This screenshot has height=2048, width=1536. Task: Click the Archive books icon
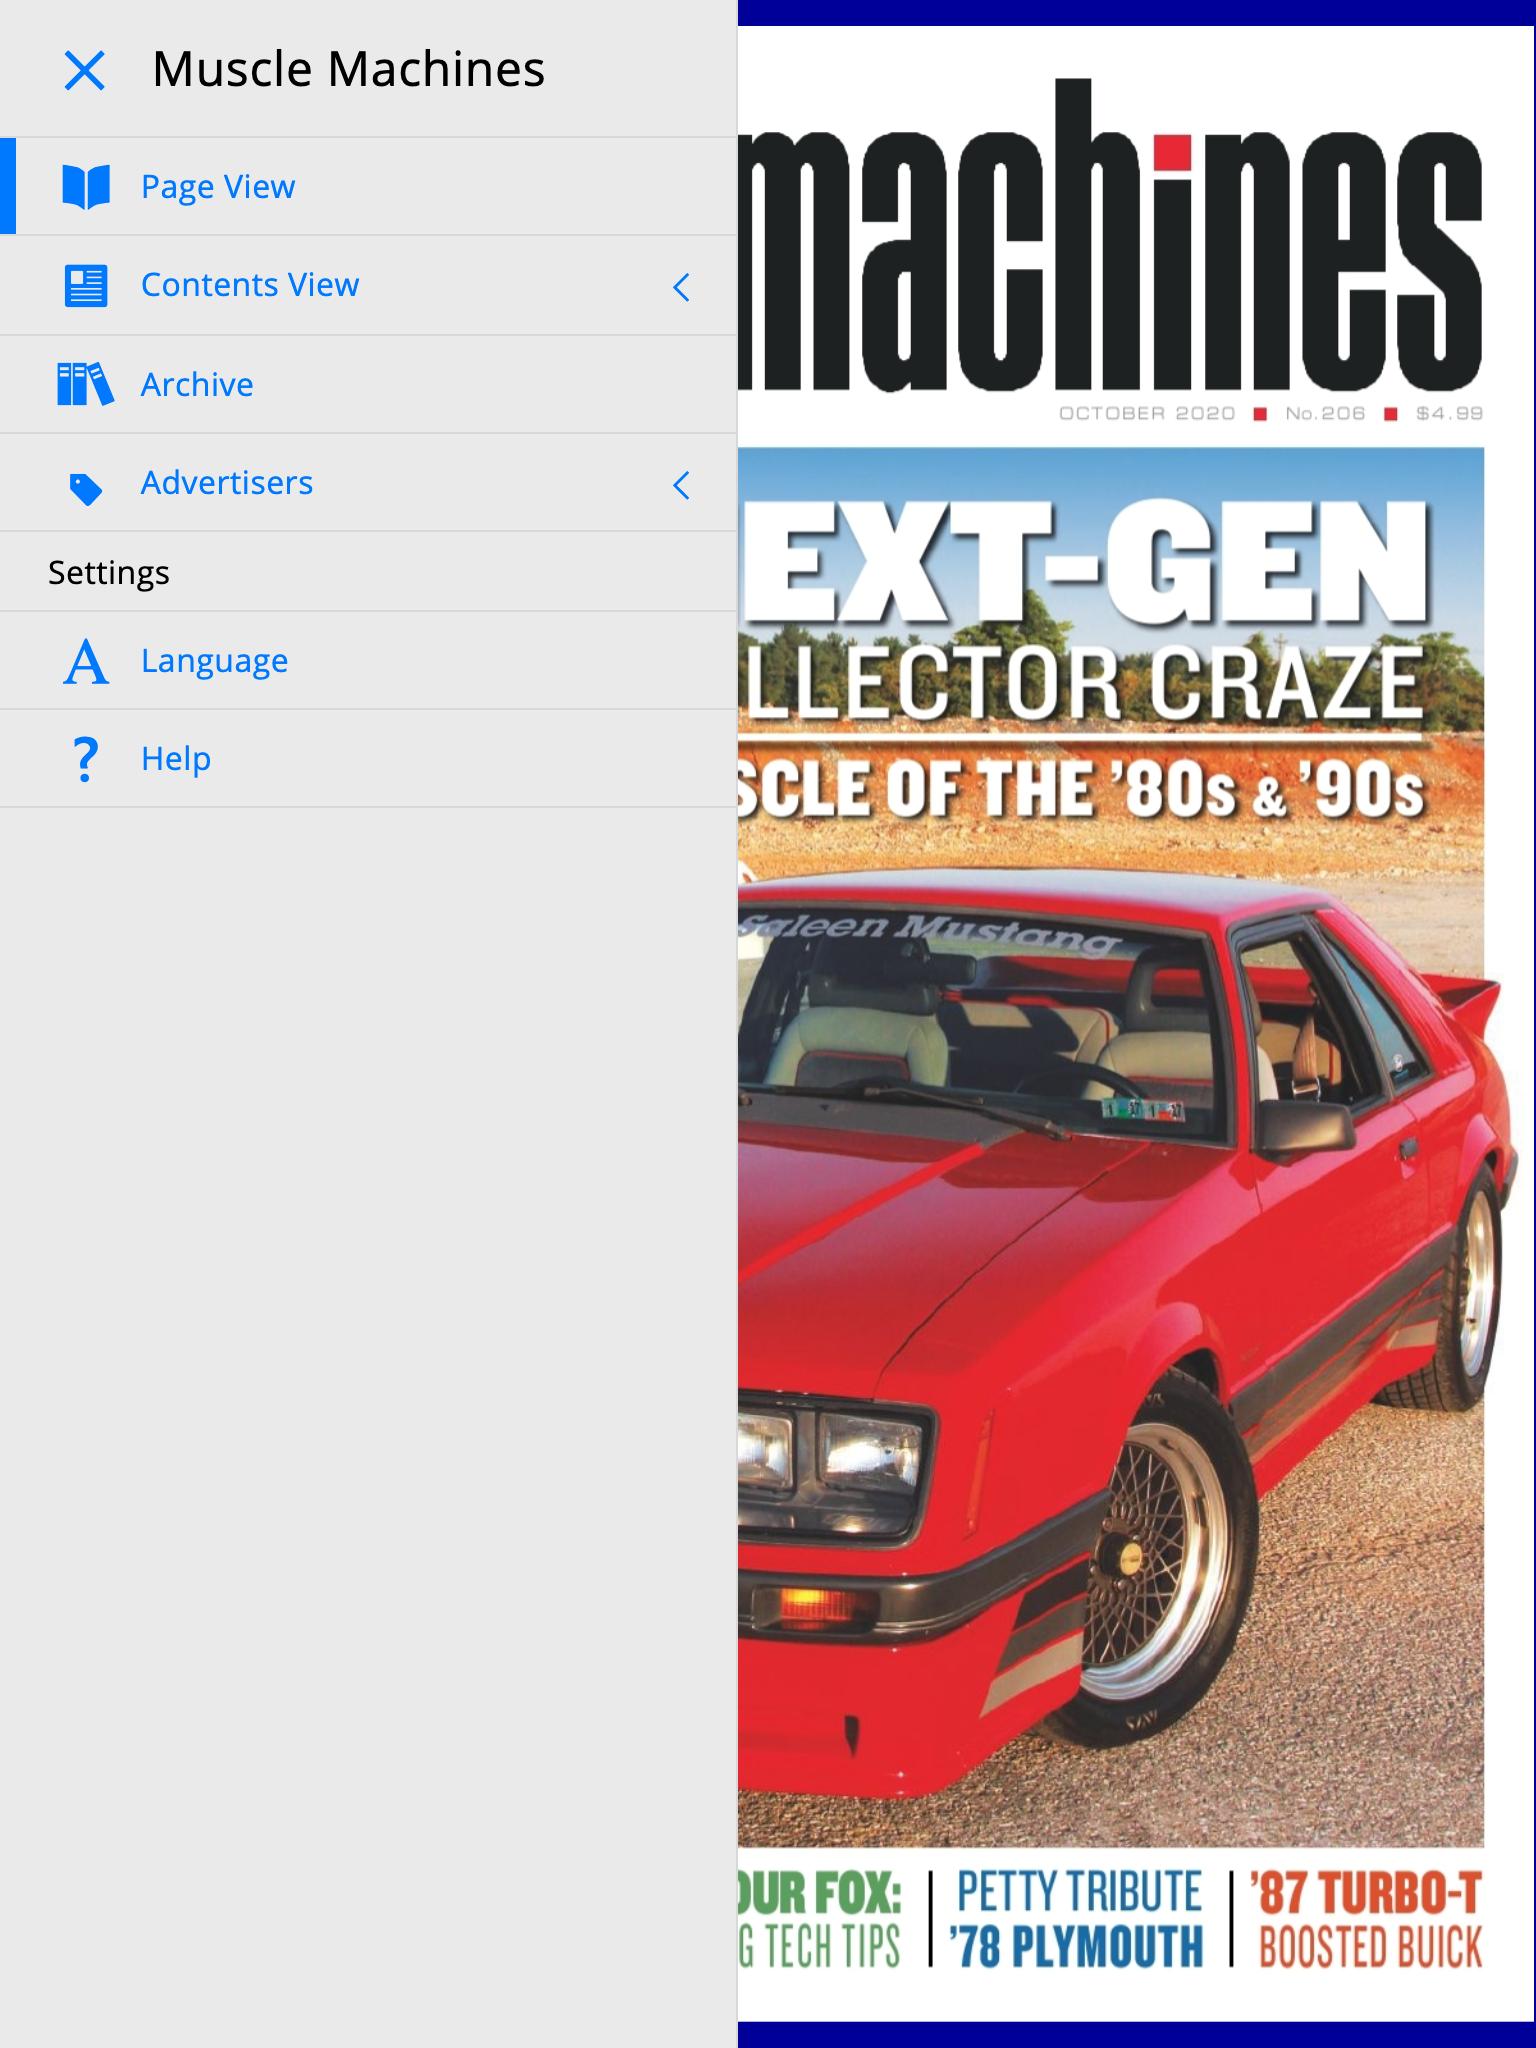[x=85, y=384]
